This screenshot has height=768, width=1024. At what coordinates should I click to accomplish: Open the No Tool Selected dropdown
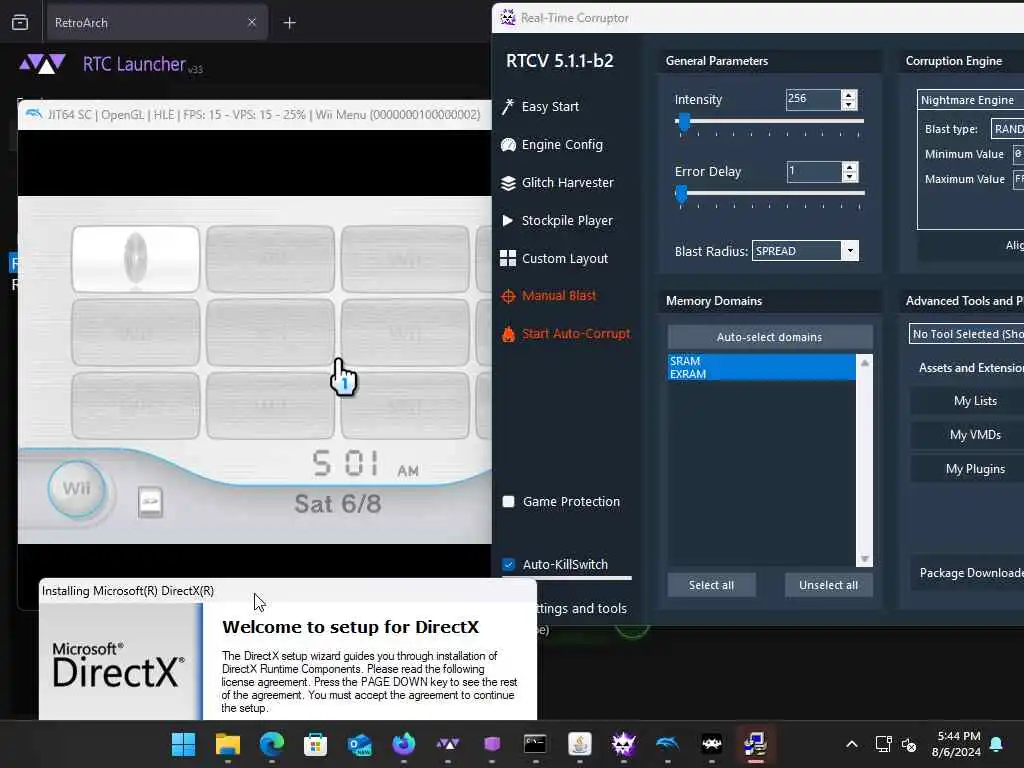[967, 334]
